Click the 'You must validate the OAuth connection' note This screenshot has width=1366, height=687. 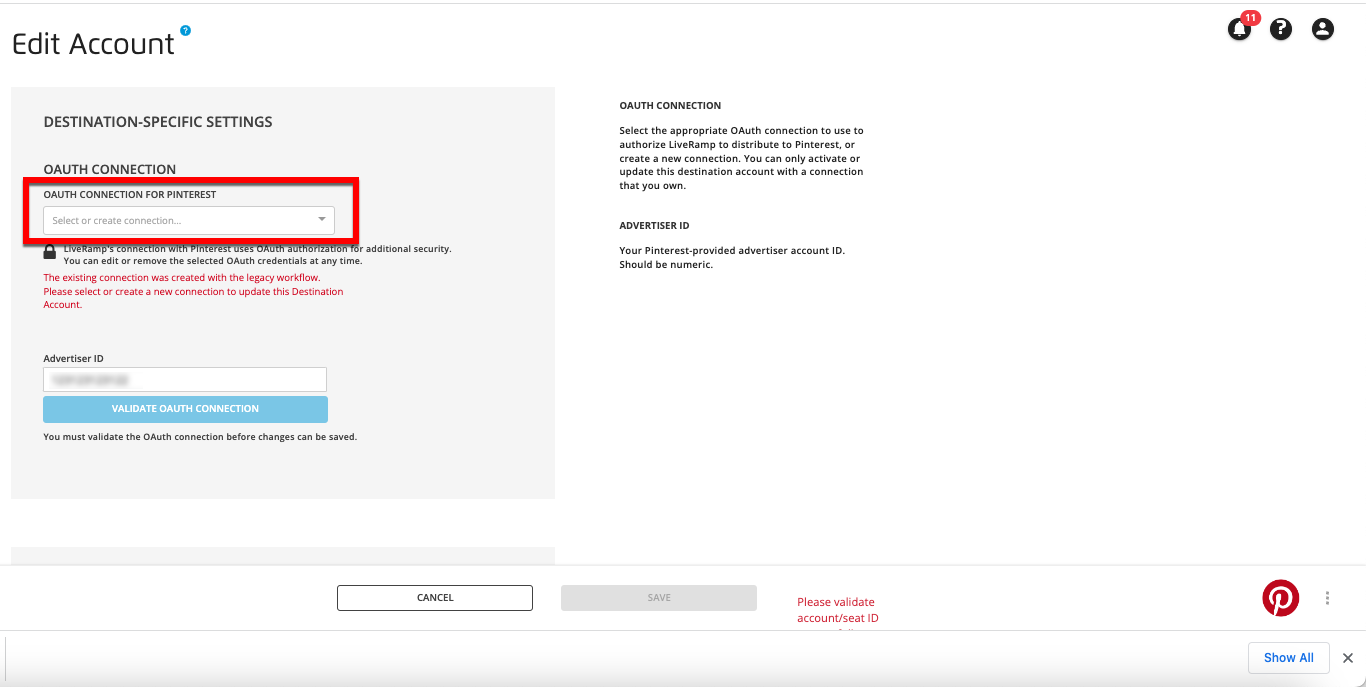click(200, 437)
